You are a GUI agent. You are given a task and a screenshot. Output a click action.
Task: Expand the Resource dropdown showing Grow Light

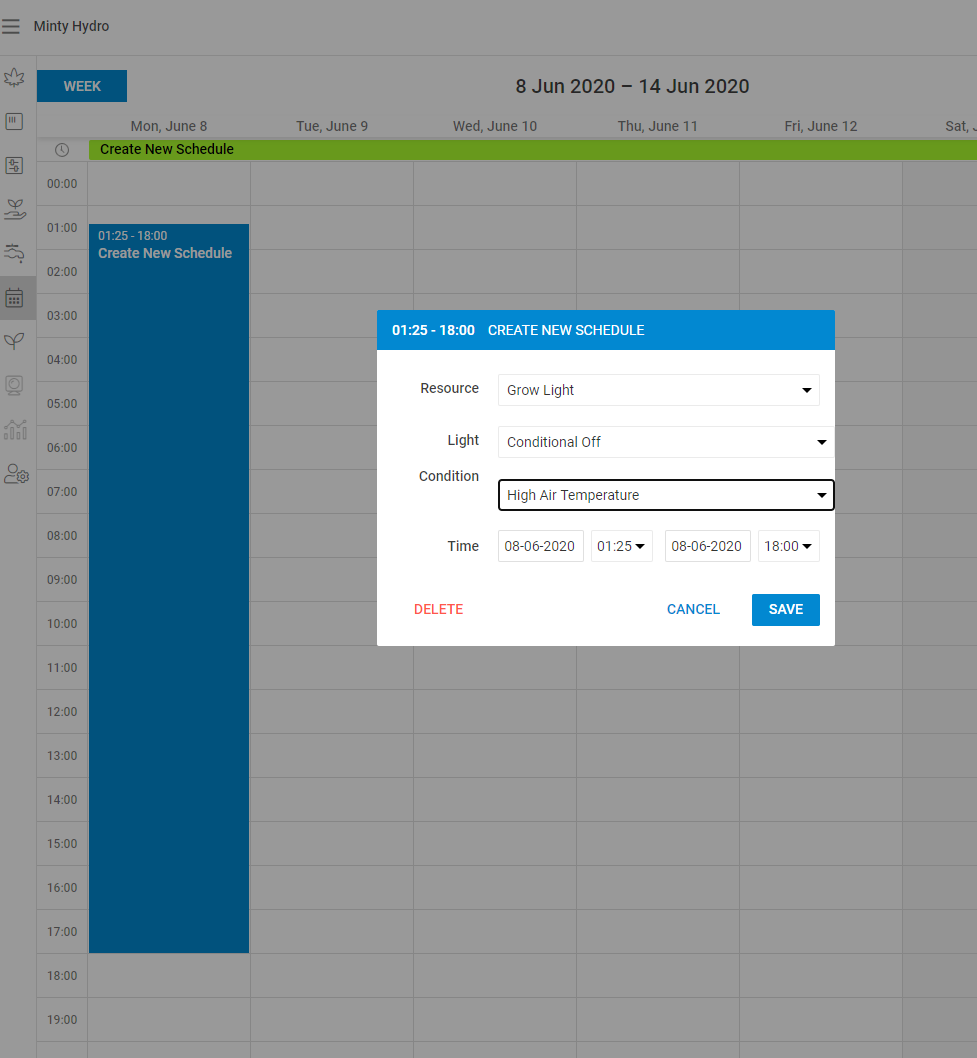658,390
